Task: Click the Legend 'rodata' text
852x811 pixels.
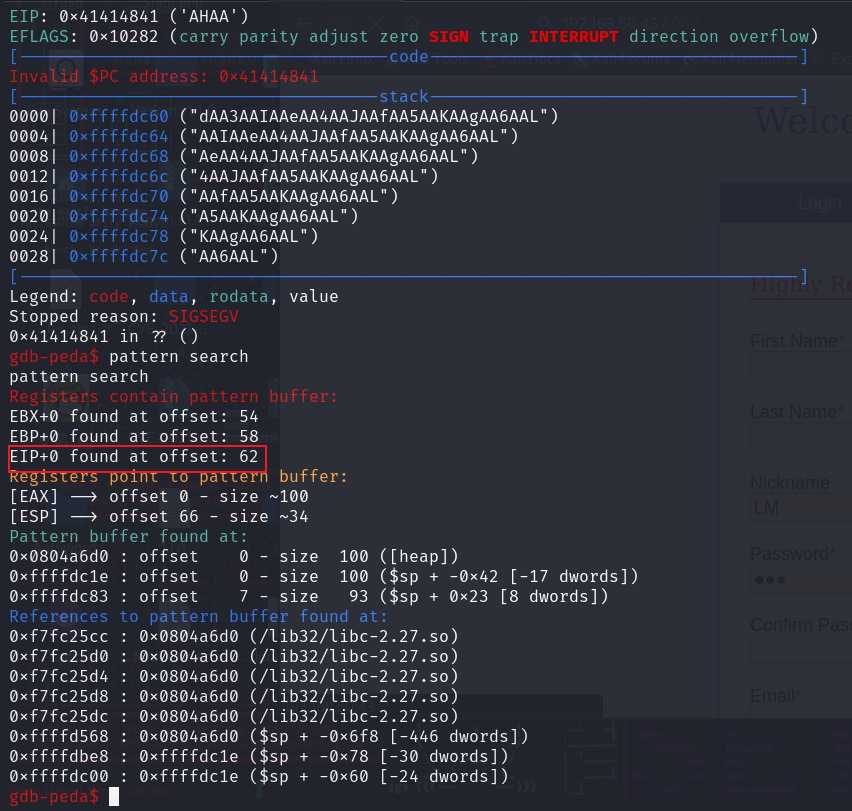Action: pos(239,297)
